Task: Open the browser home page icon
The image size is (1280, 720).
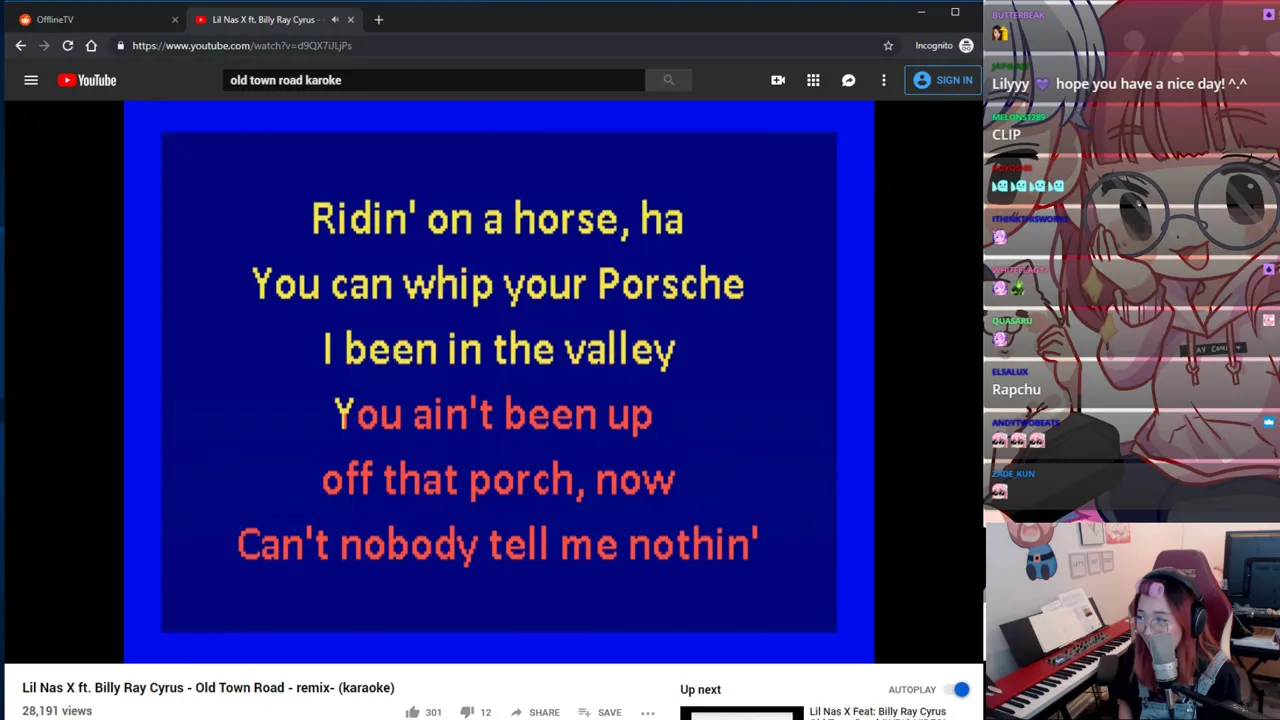Action: [x=91, y=45]
